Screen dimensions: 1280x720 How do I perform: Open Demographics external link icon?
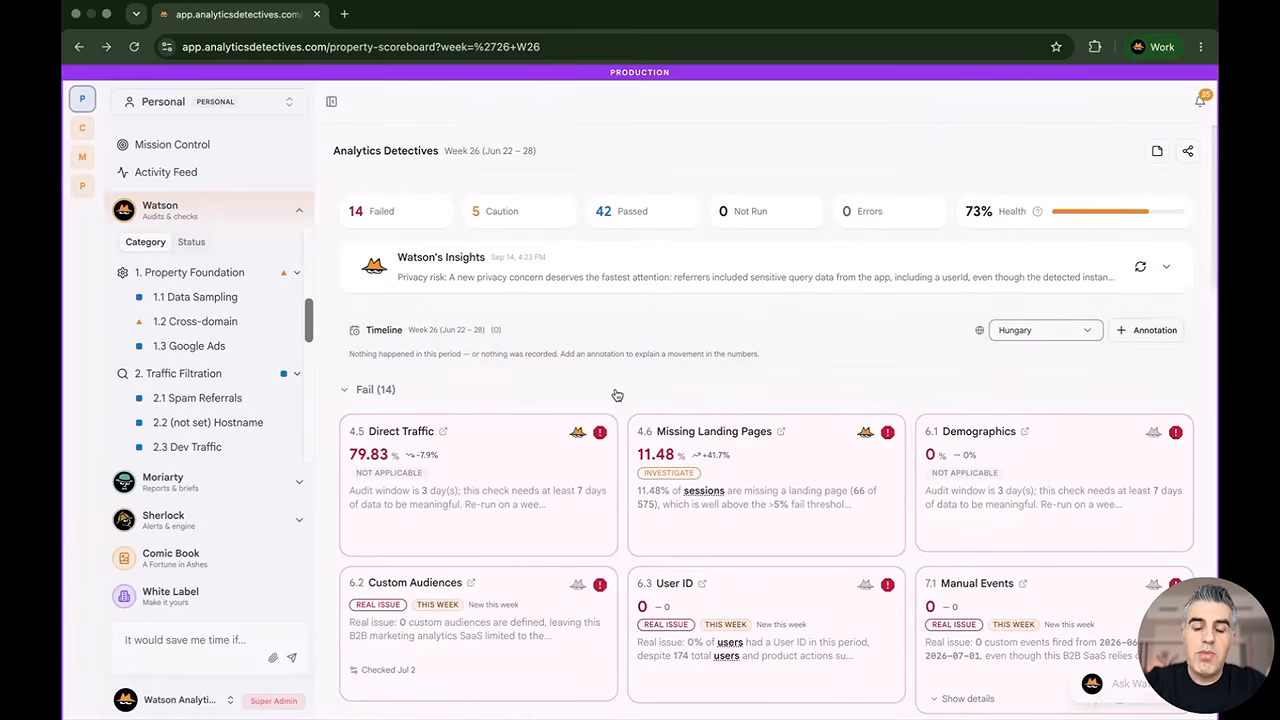coord(1025,431)
